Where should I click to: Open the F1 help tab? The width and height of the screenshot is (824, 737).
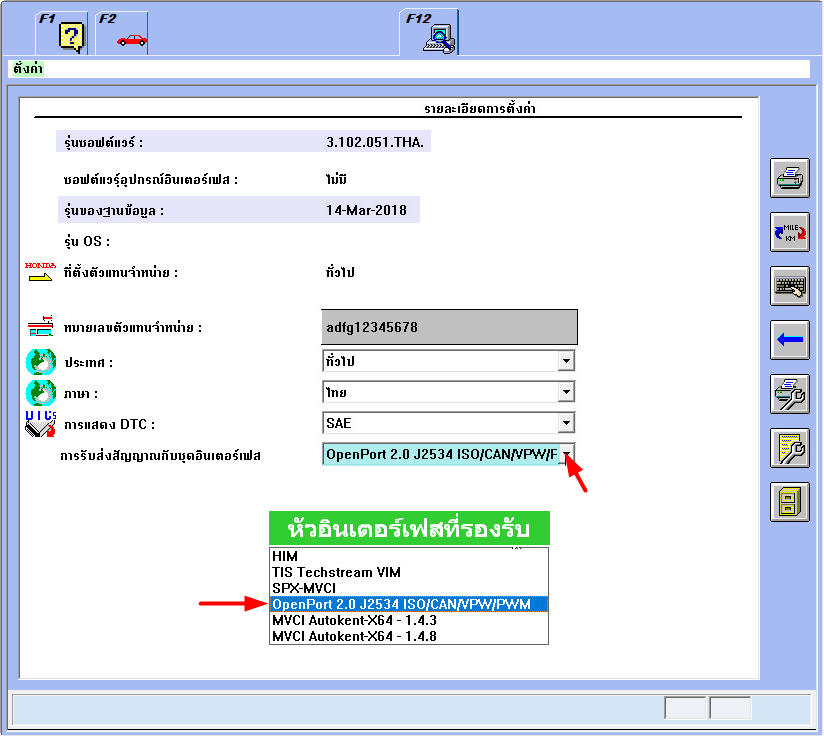coord(61,33)
